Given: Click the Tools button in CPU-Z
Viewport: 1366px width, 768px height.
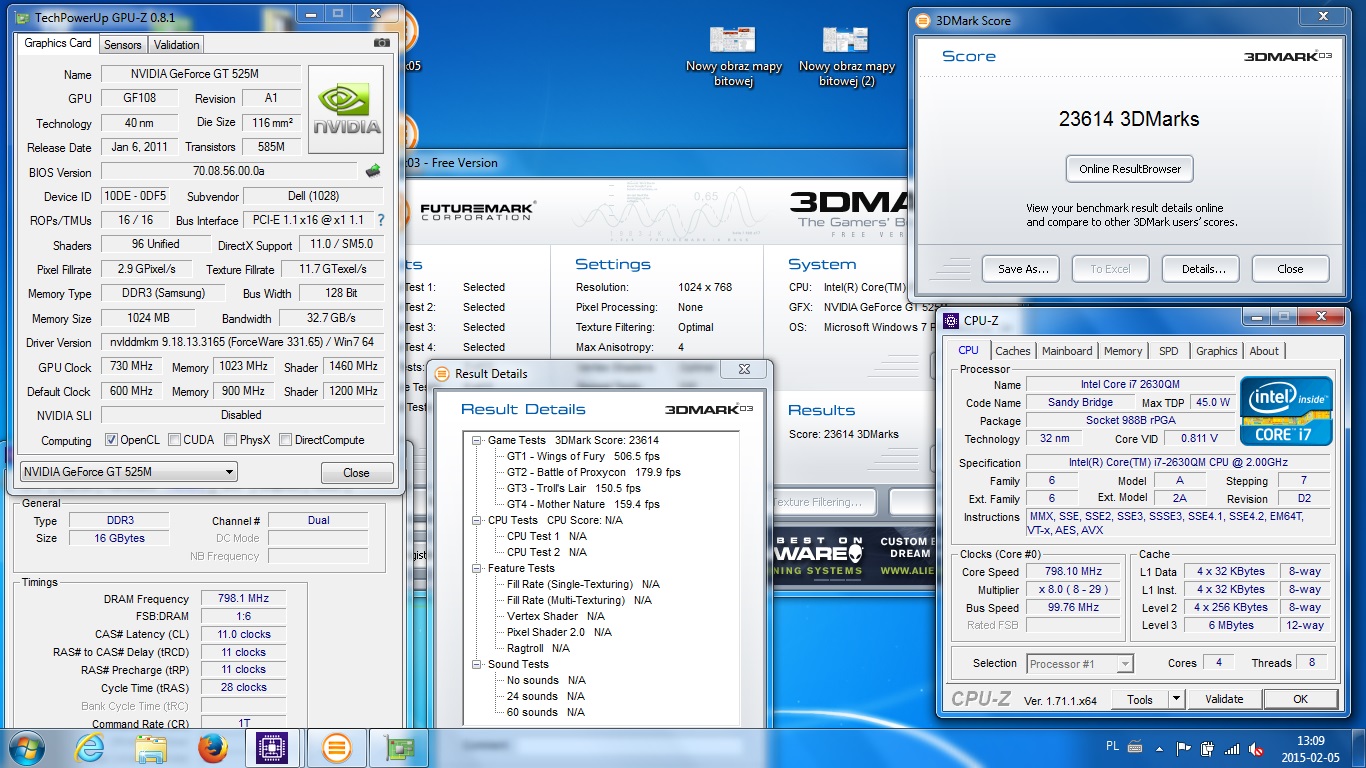Looking at the screenshot, I should click(x=1140, y=699).
